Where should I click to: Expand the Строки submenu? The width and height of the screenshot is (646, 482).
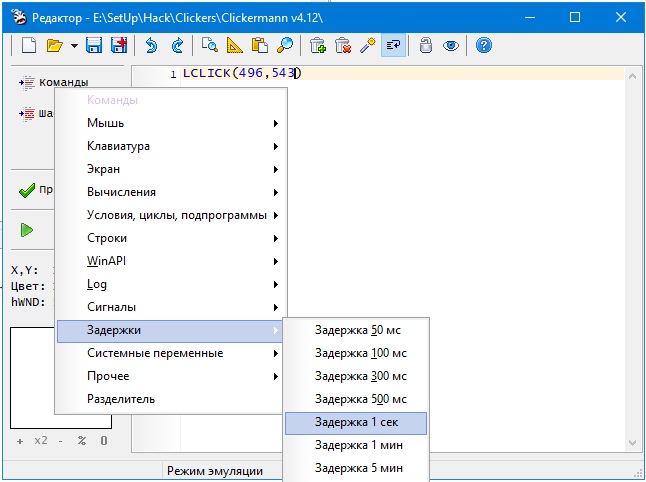point(170,239)
